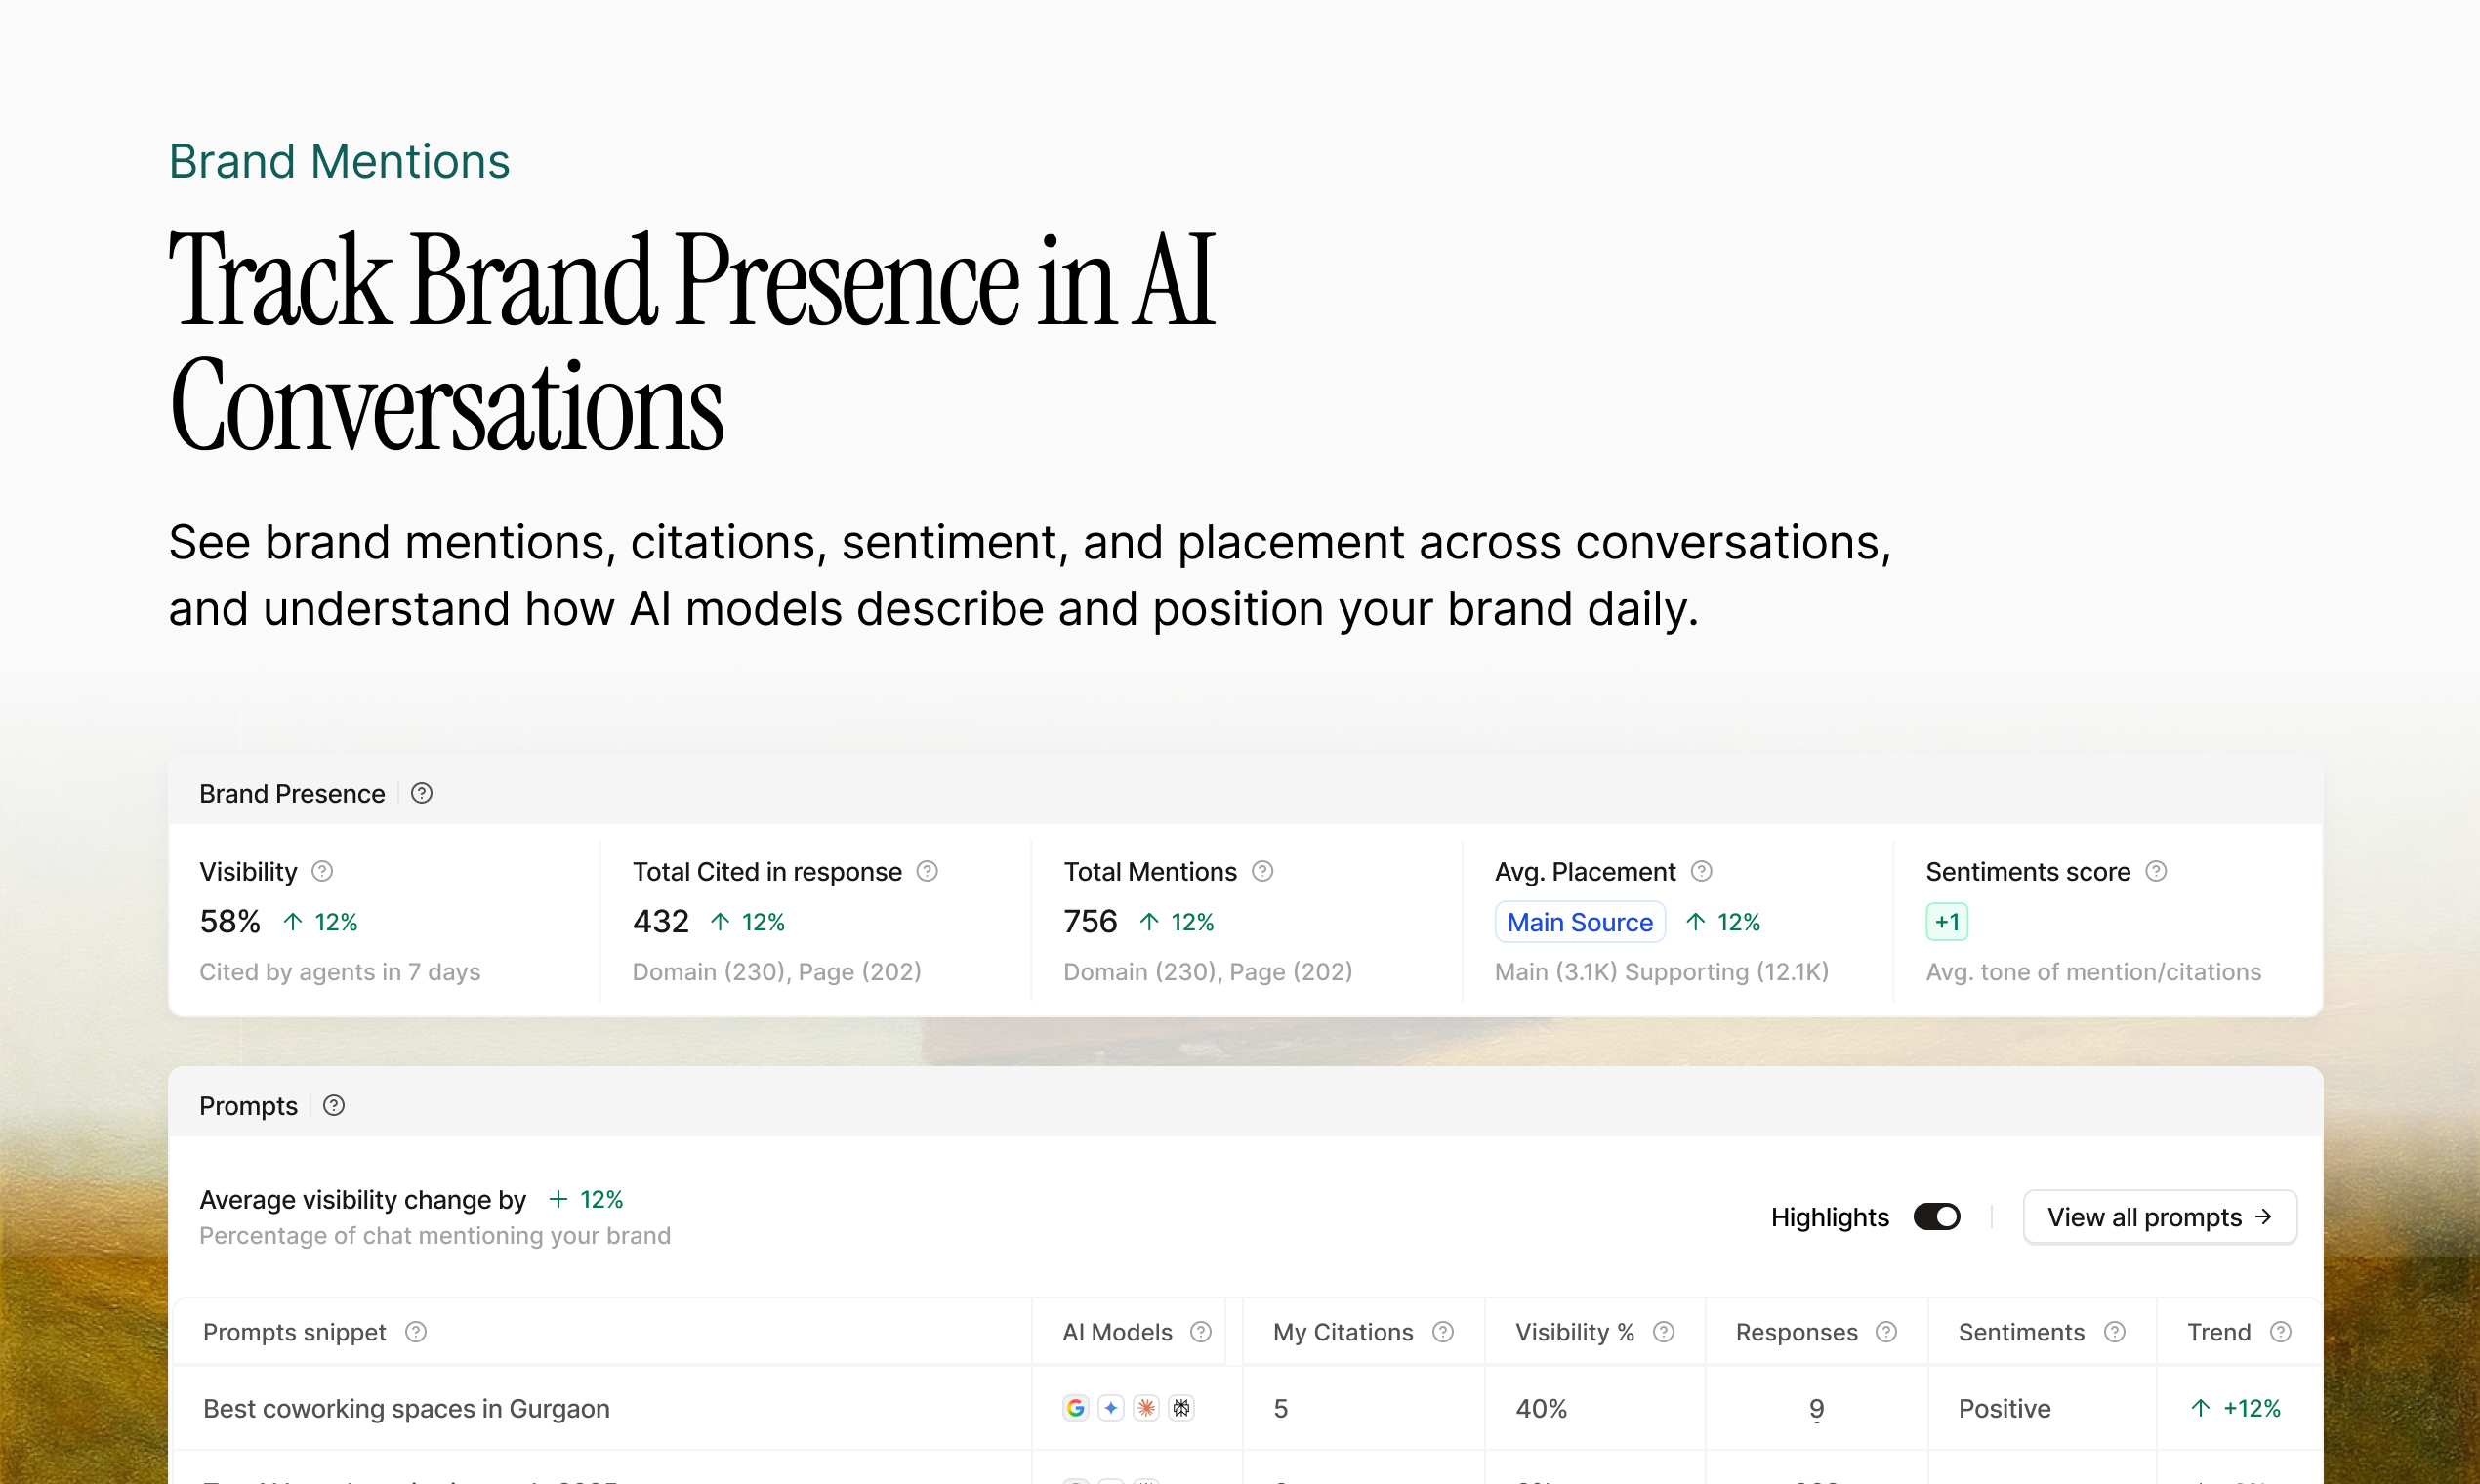The image size is (2480, 1484).
Task: Click the help icon beside Visibility %
Action: click(1664, 1332)
